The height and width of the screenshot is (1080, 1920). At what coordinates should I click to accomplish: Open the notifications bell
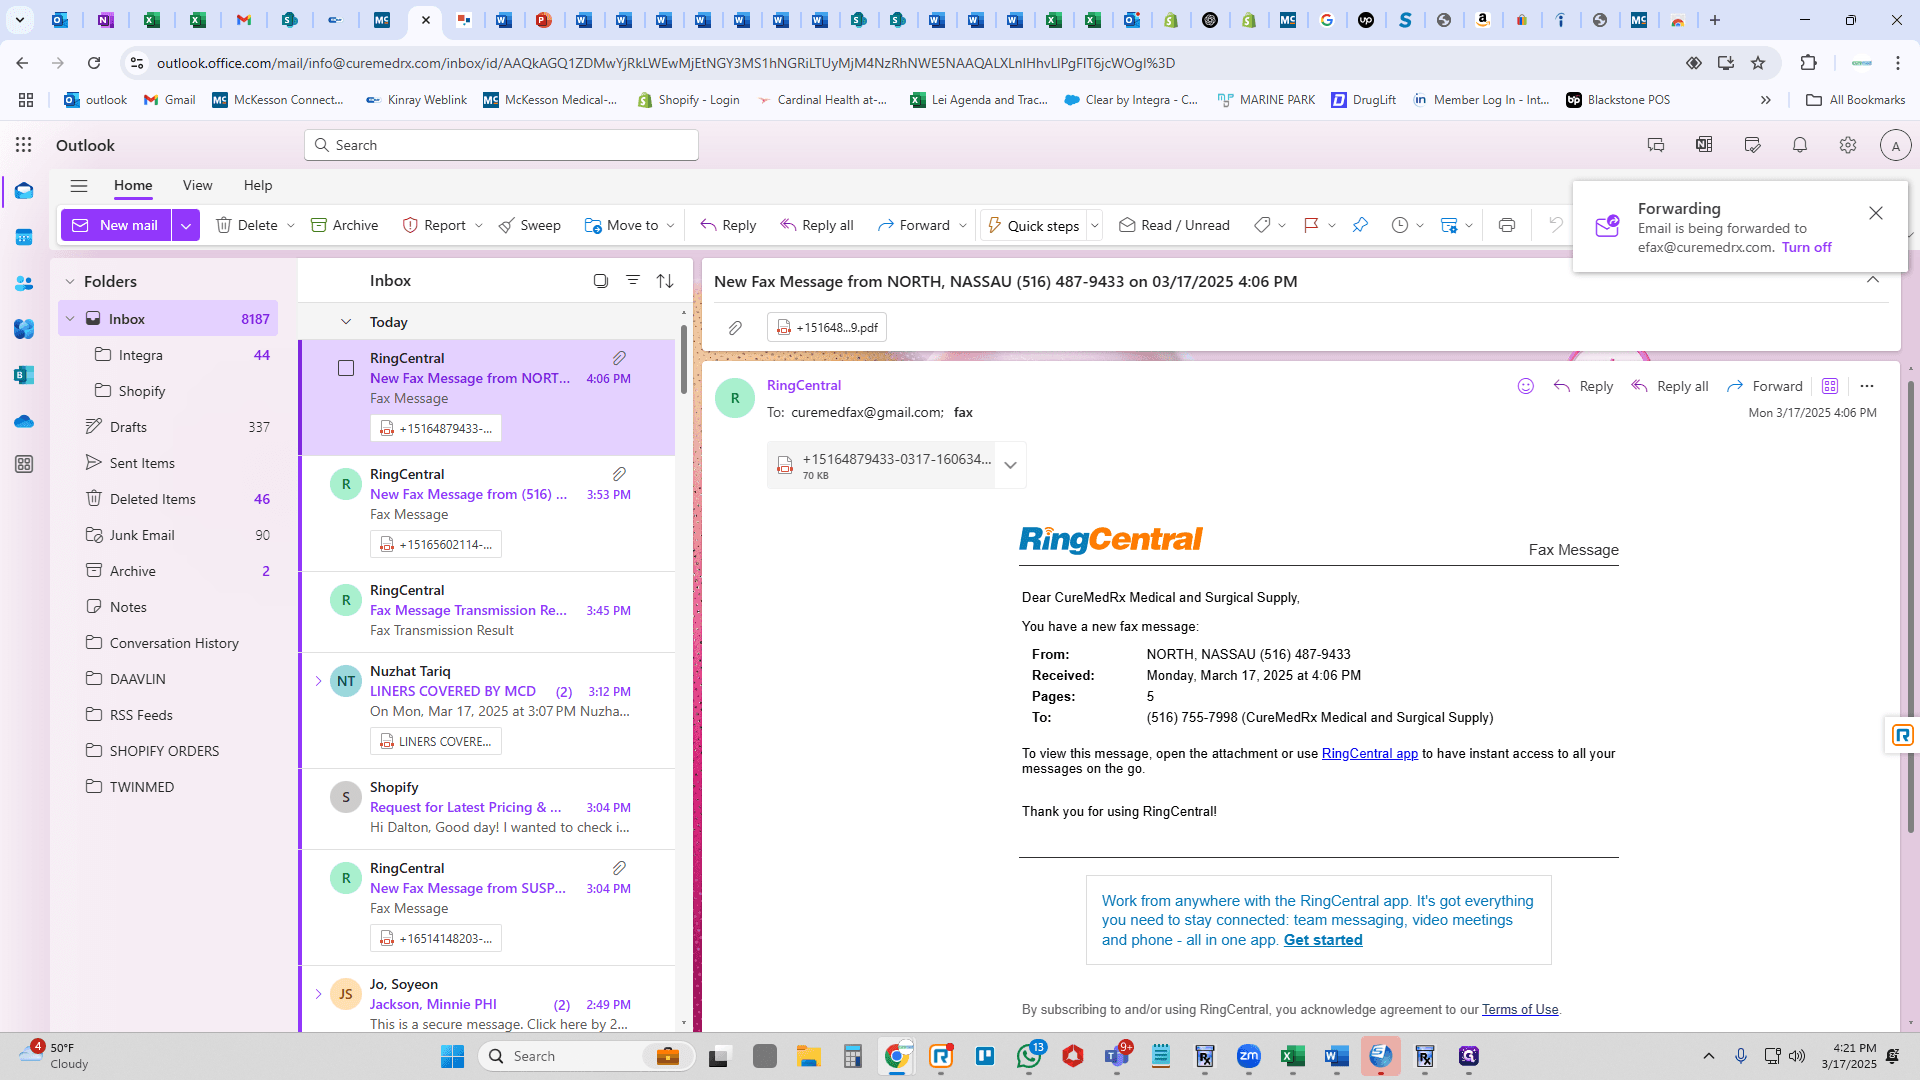[x=1800, y=145]
